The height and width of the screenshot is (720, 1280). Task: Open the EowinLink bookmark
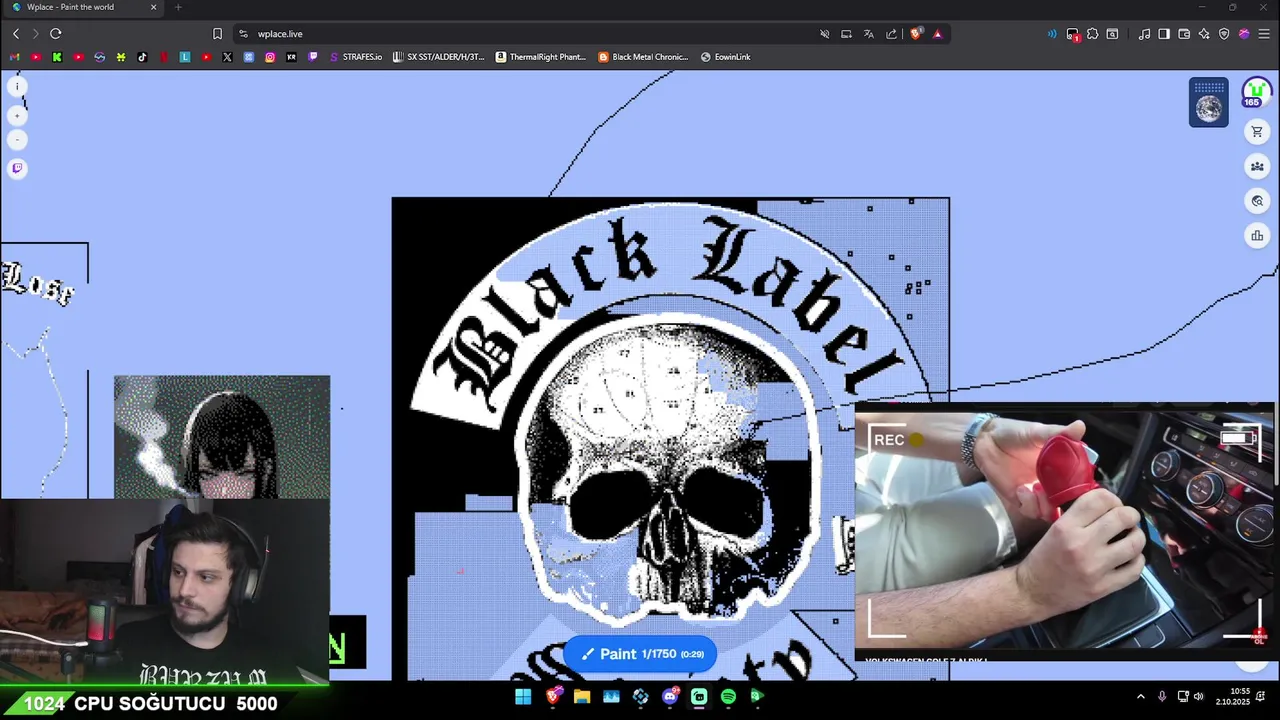coord(726,57)
